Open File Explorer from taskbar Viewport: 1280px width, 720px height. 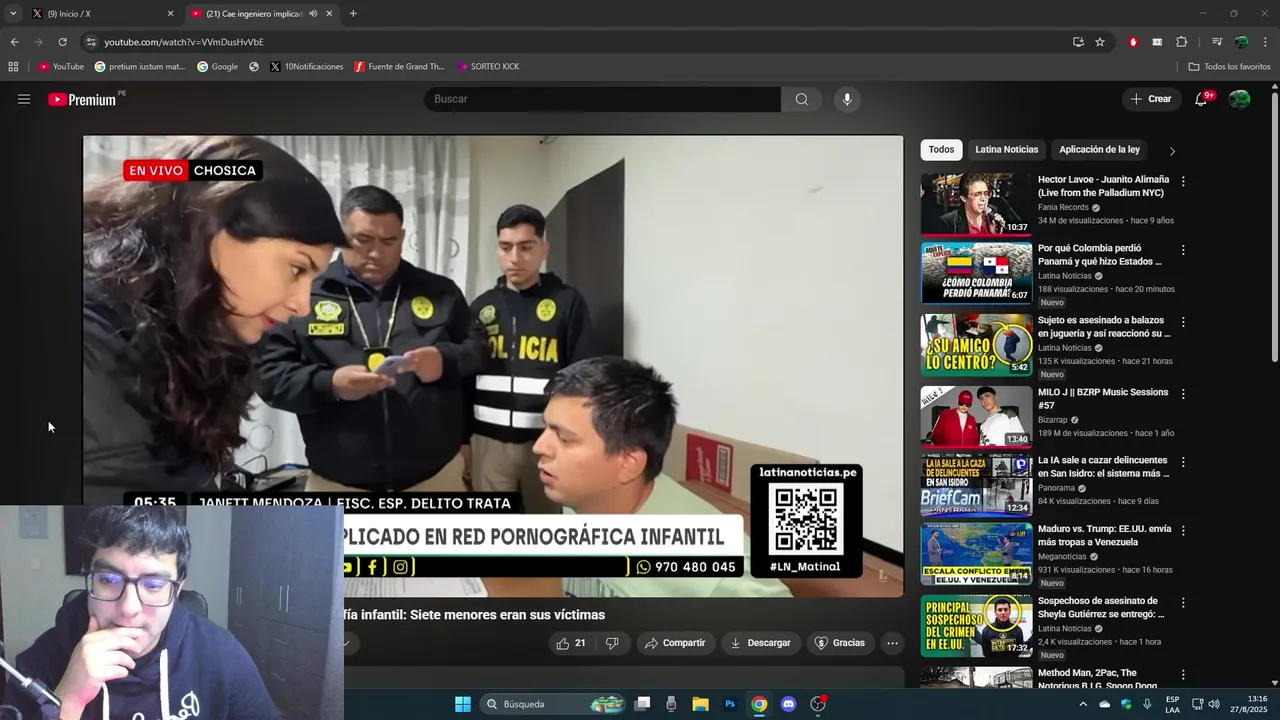700,704
